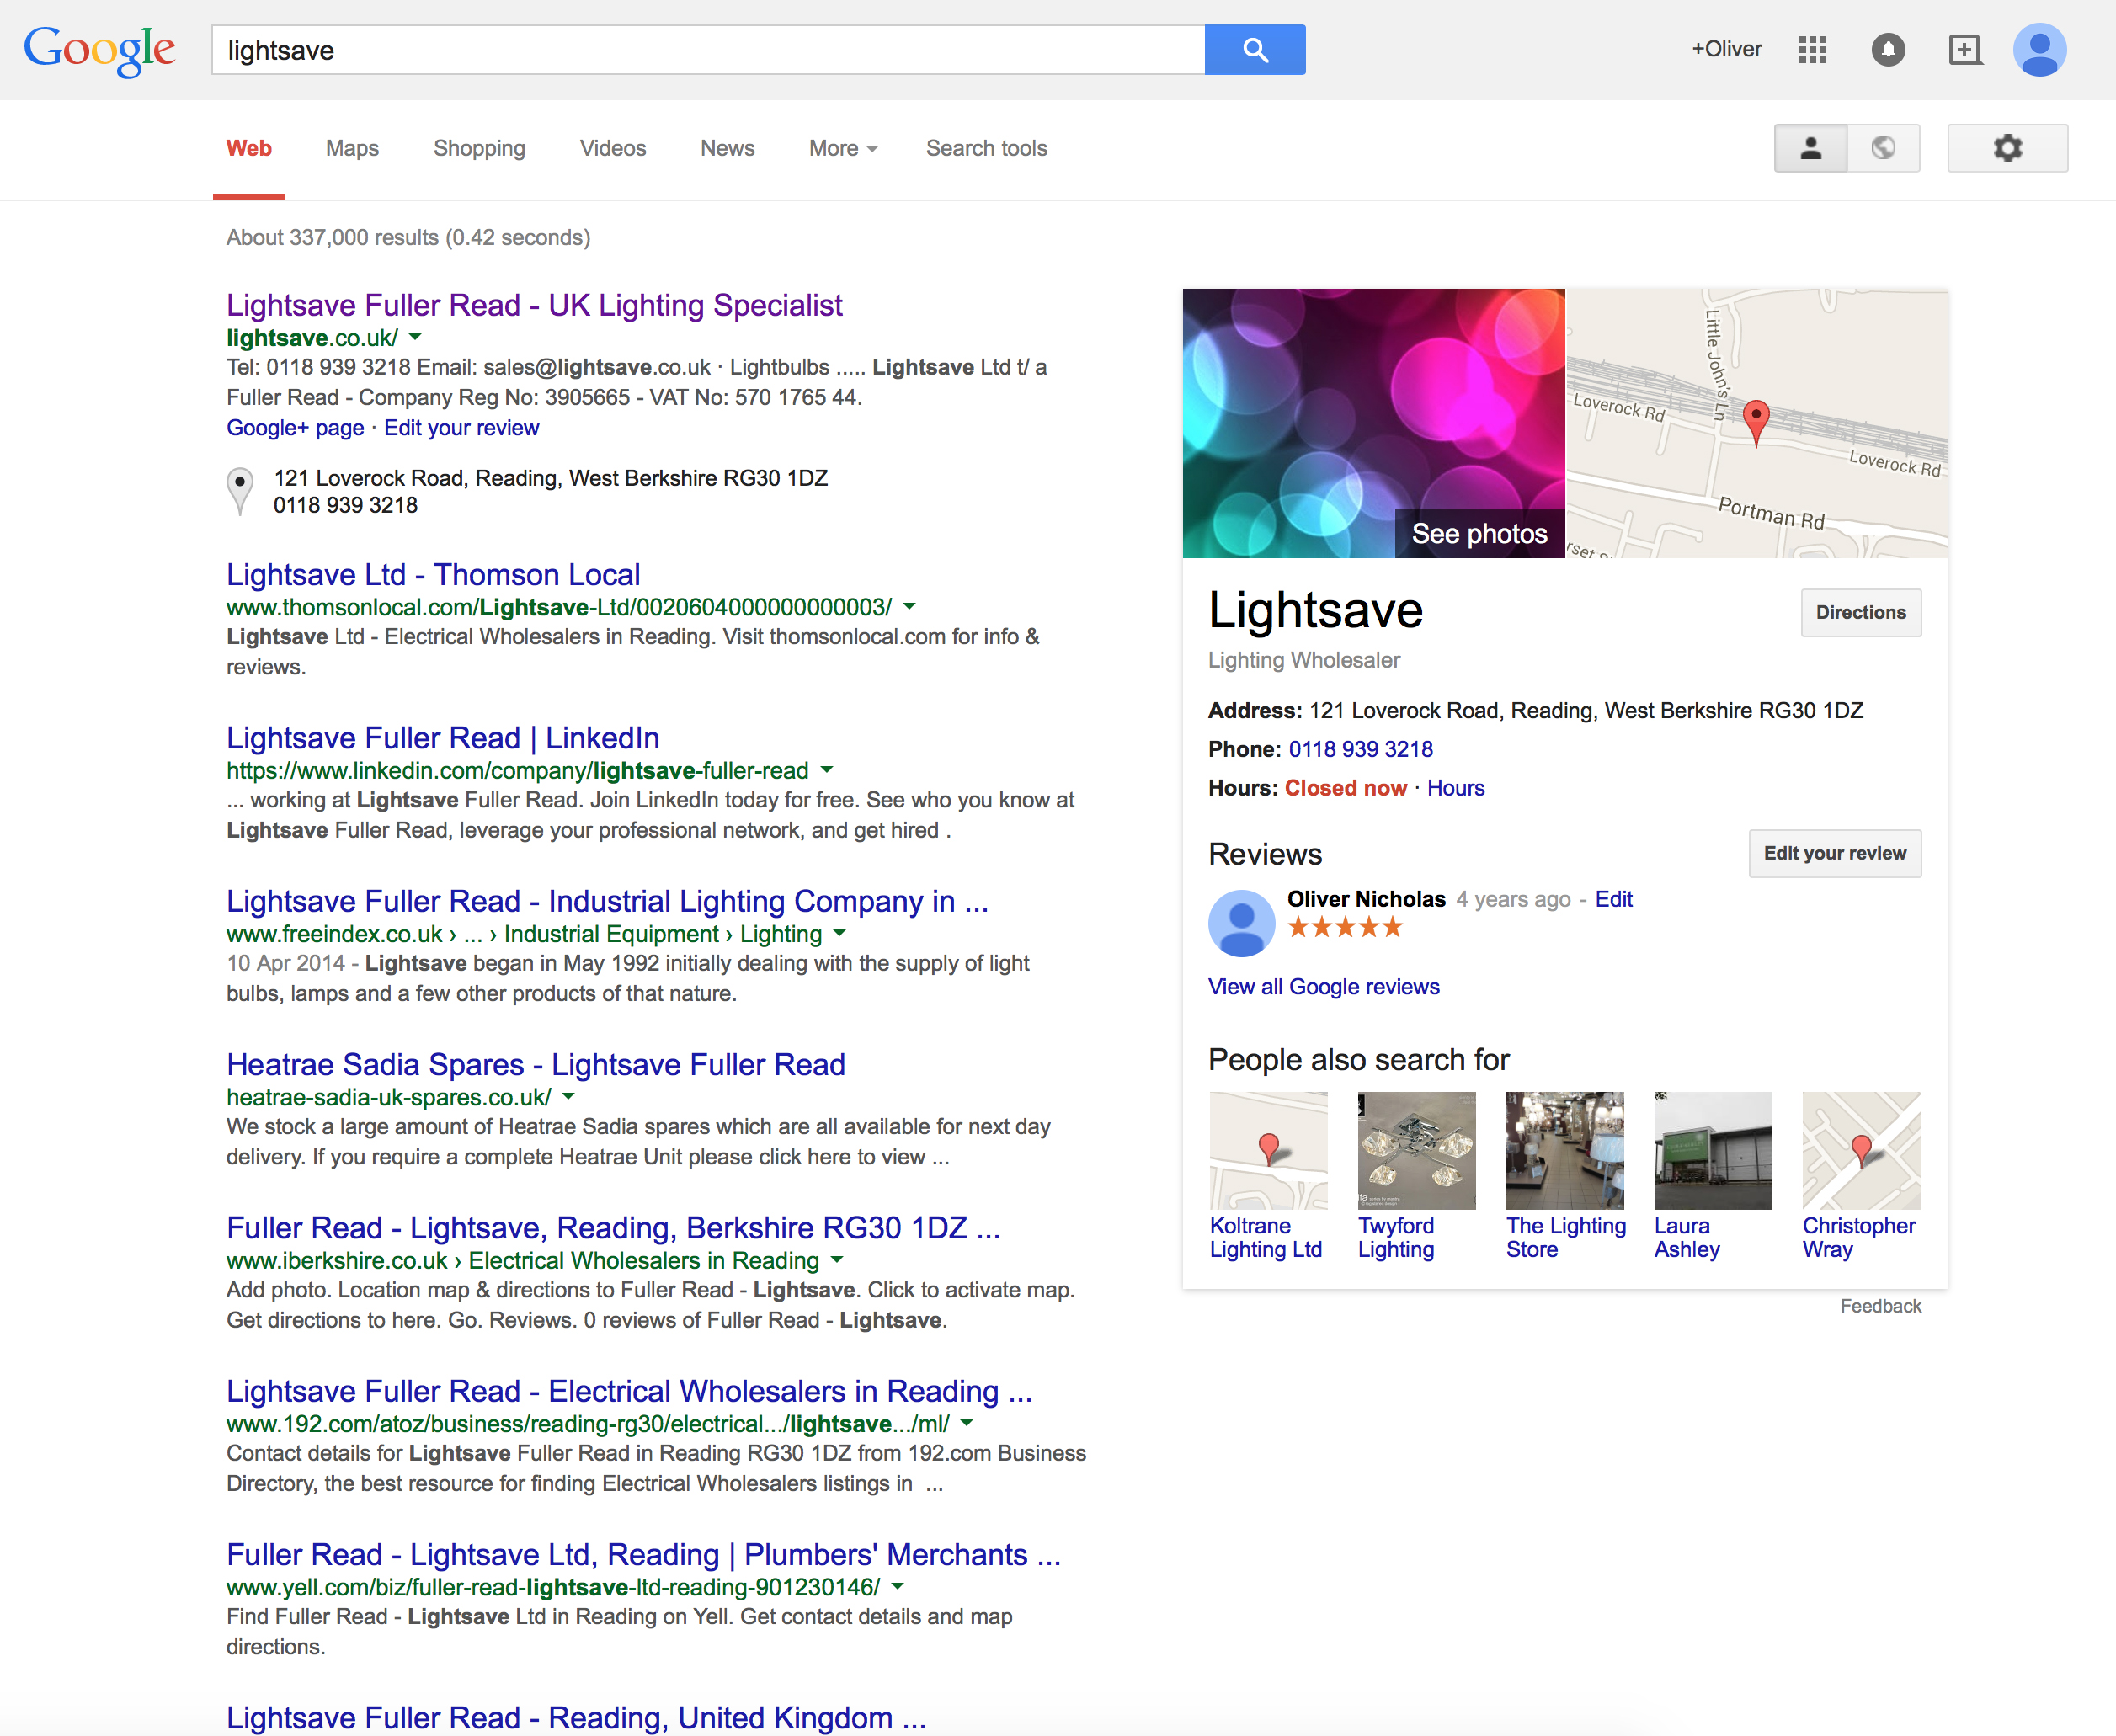Open the notifications bell
Screen dimensions: 2116x1736
point(1888,50)
